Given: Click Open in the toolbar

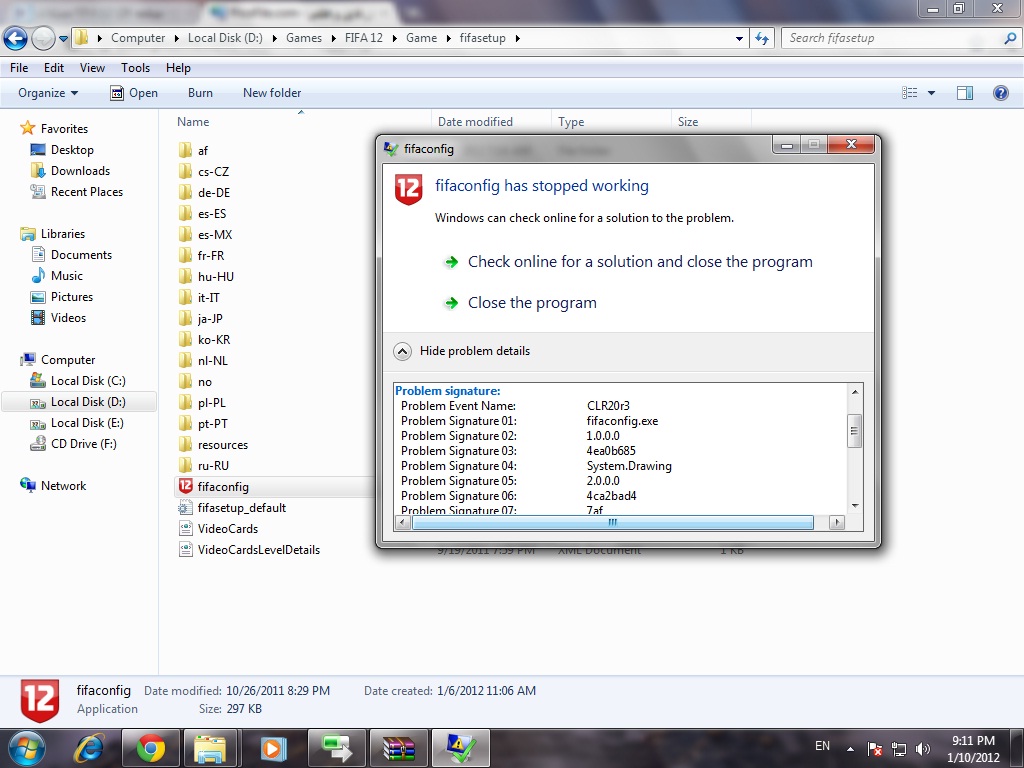Looking at the screenshot, I should point(134,93).
